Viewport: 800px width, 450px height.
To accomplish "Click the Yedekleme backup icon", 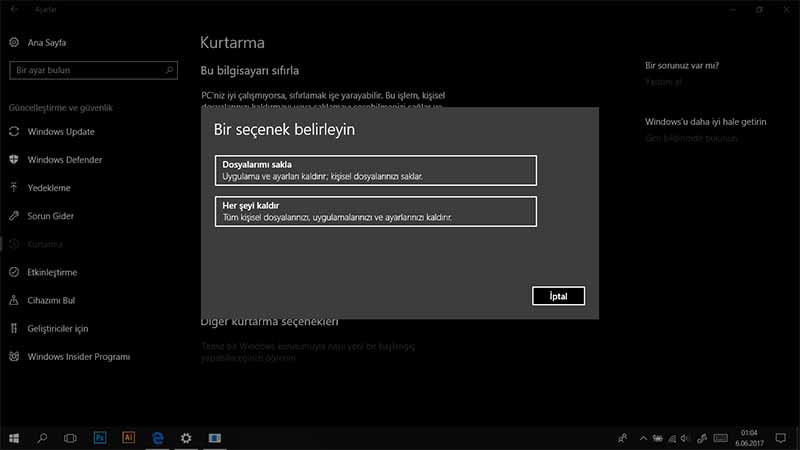I will point(14,188).
